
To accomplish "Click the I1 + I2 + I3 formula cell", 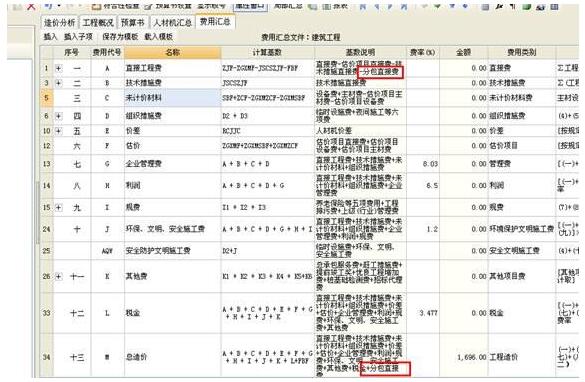I will click(x=267, y=207).
